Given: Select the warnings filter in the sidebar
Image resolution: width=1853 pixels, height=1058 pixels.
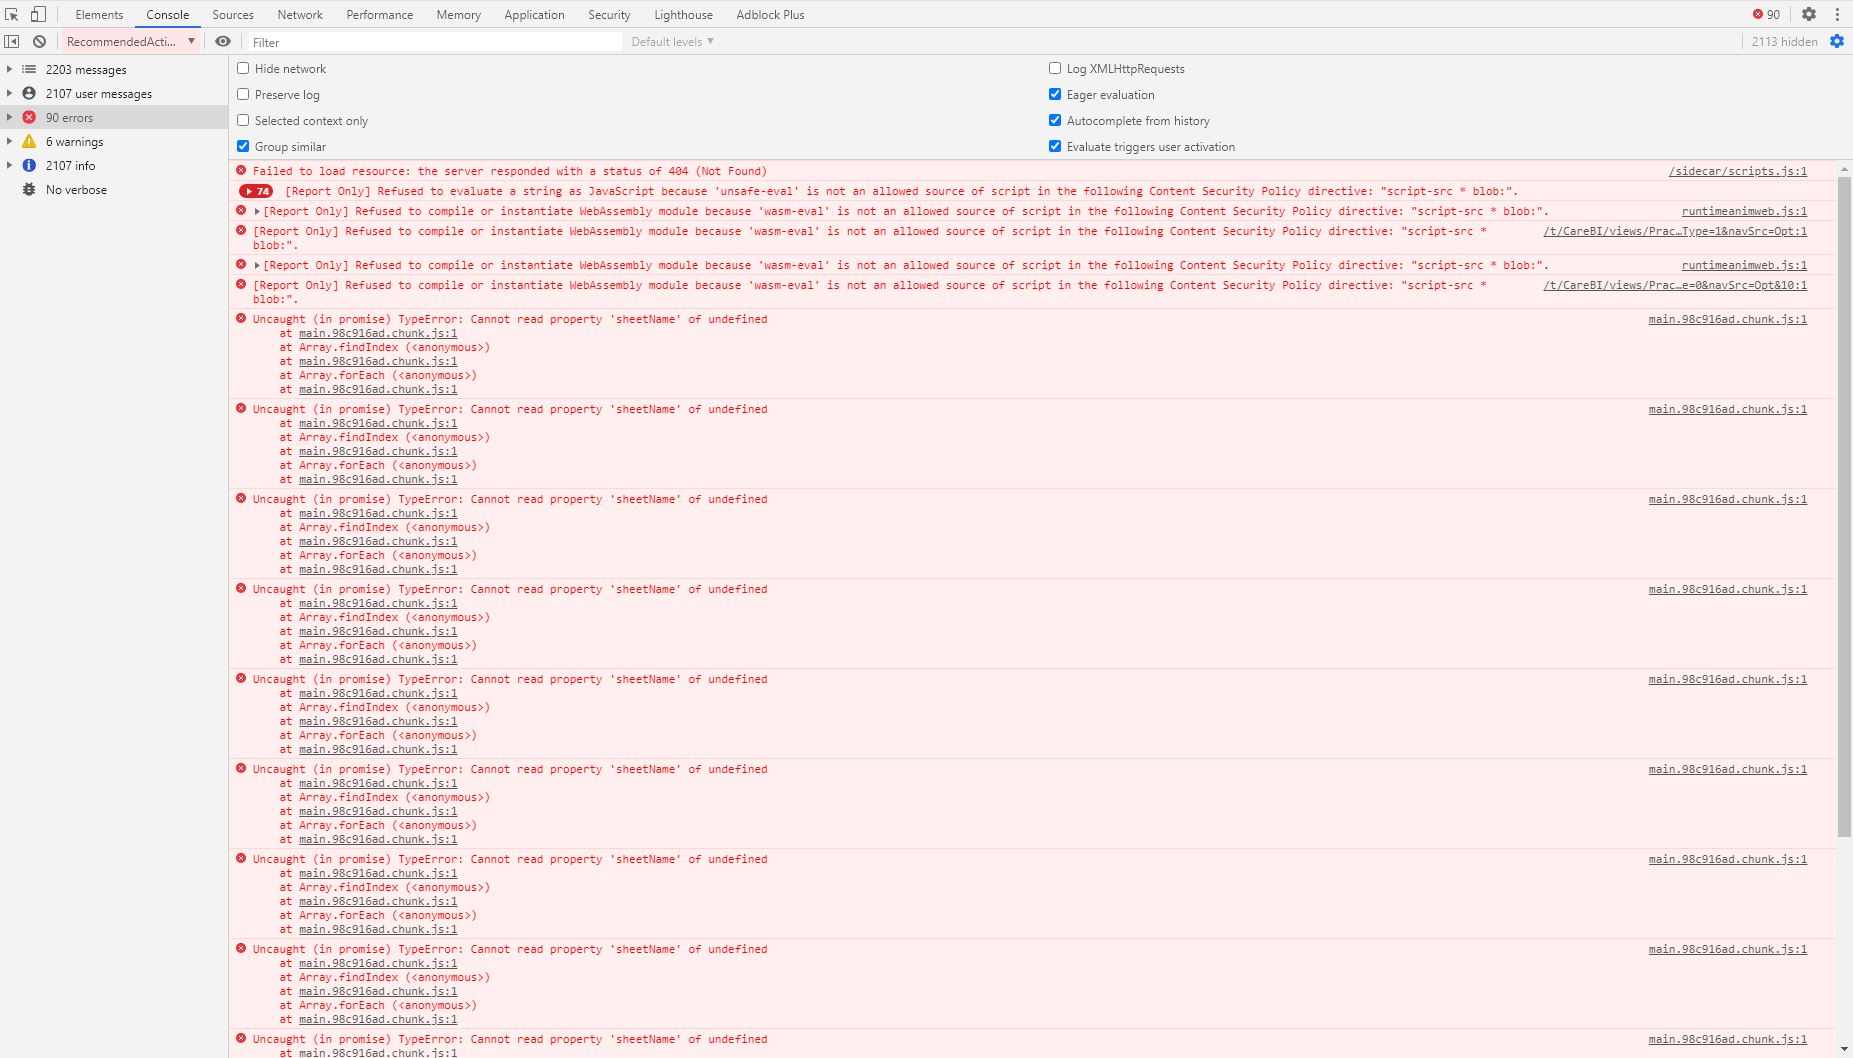Looking at the screenshot, I should [x=74, y=141].
